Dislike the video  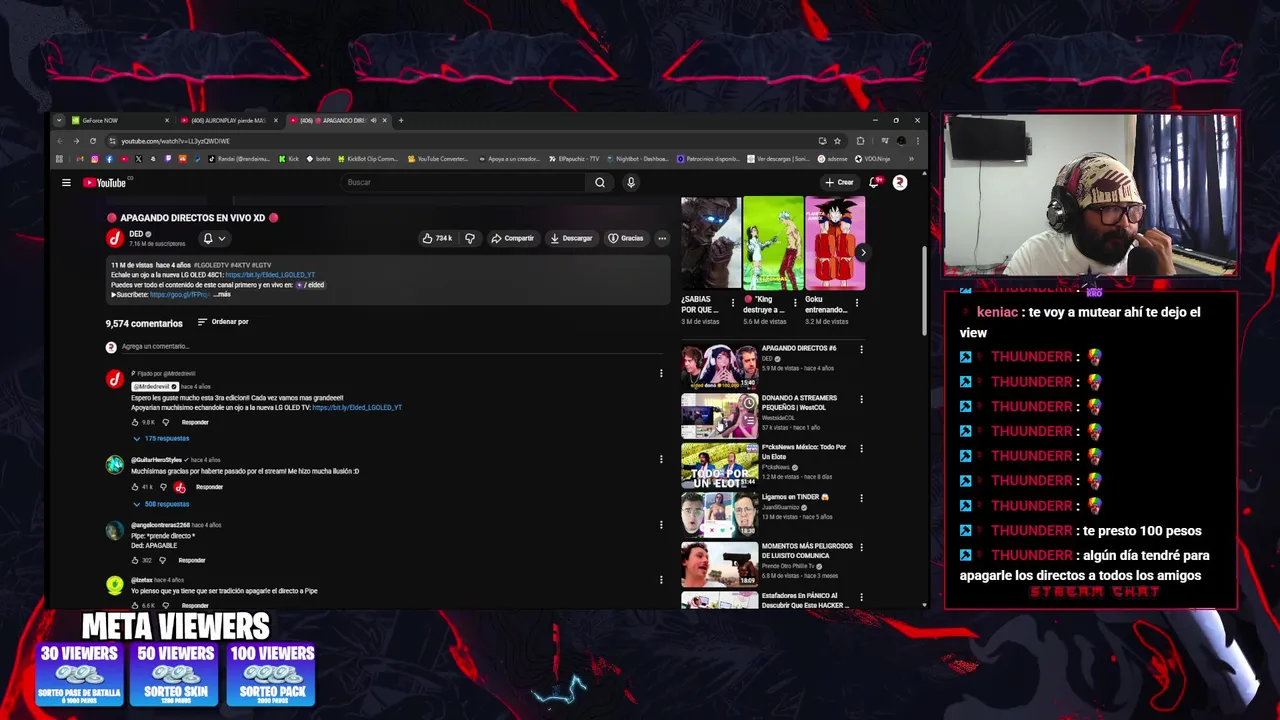pyautogui.click(x=469, y=238)
